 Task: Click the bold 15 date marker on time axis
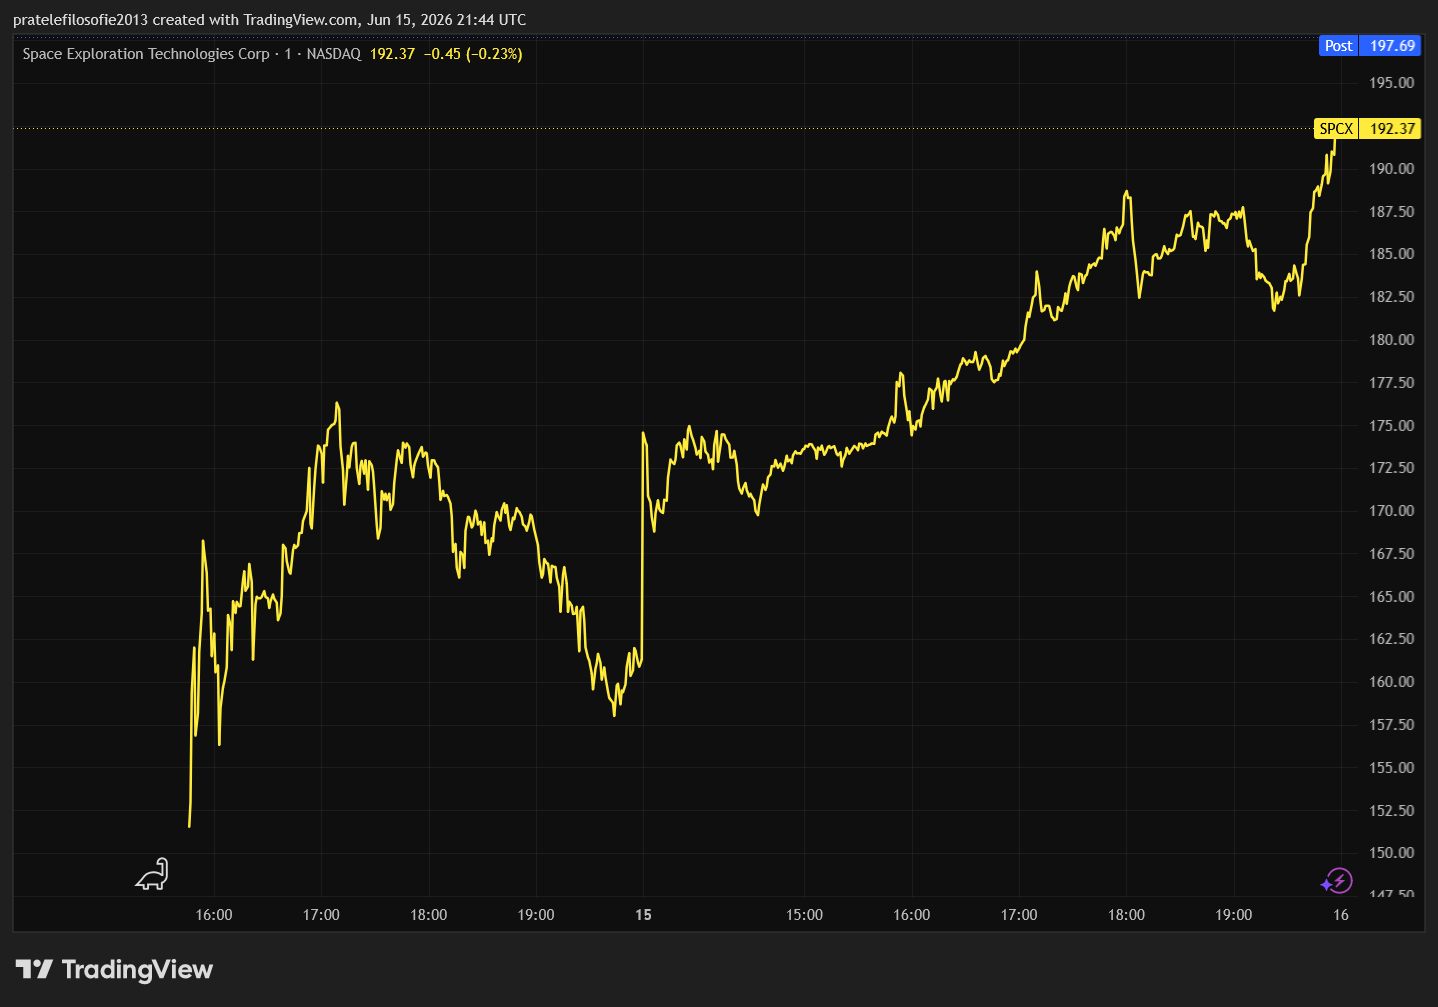643,915
